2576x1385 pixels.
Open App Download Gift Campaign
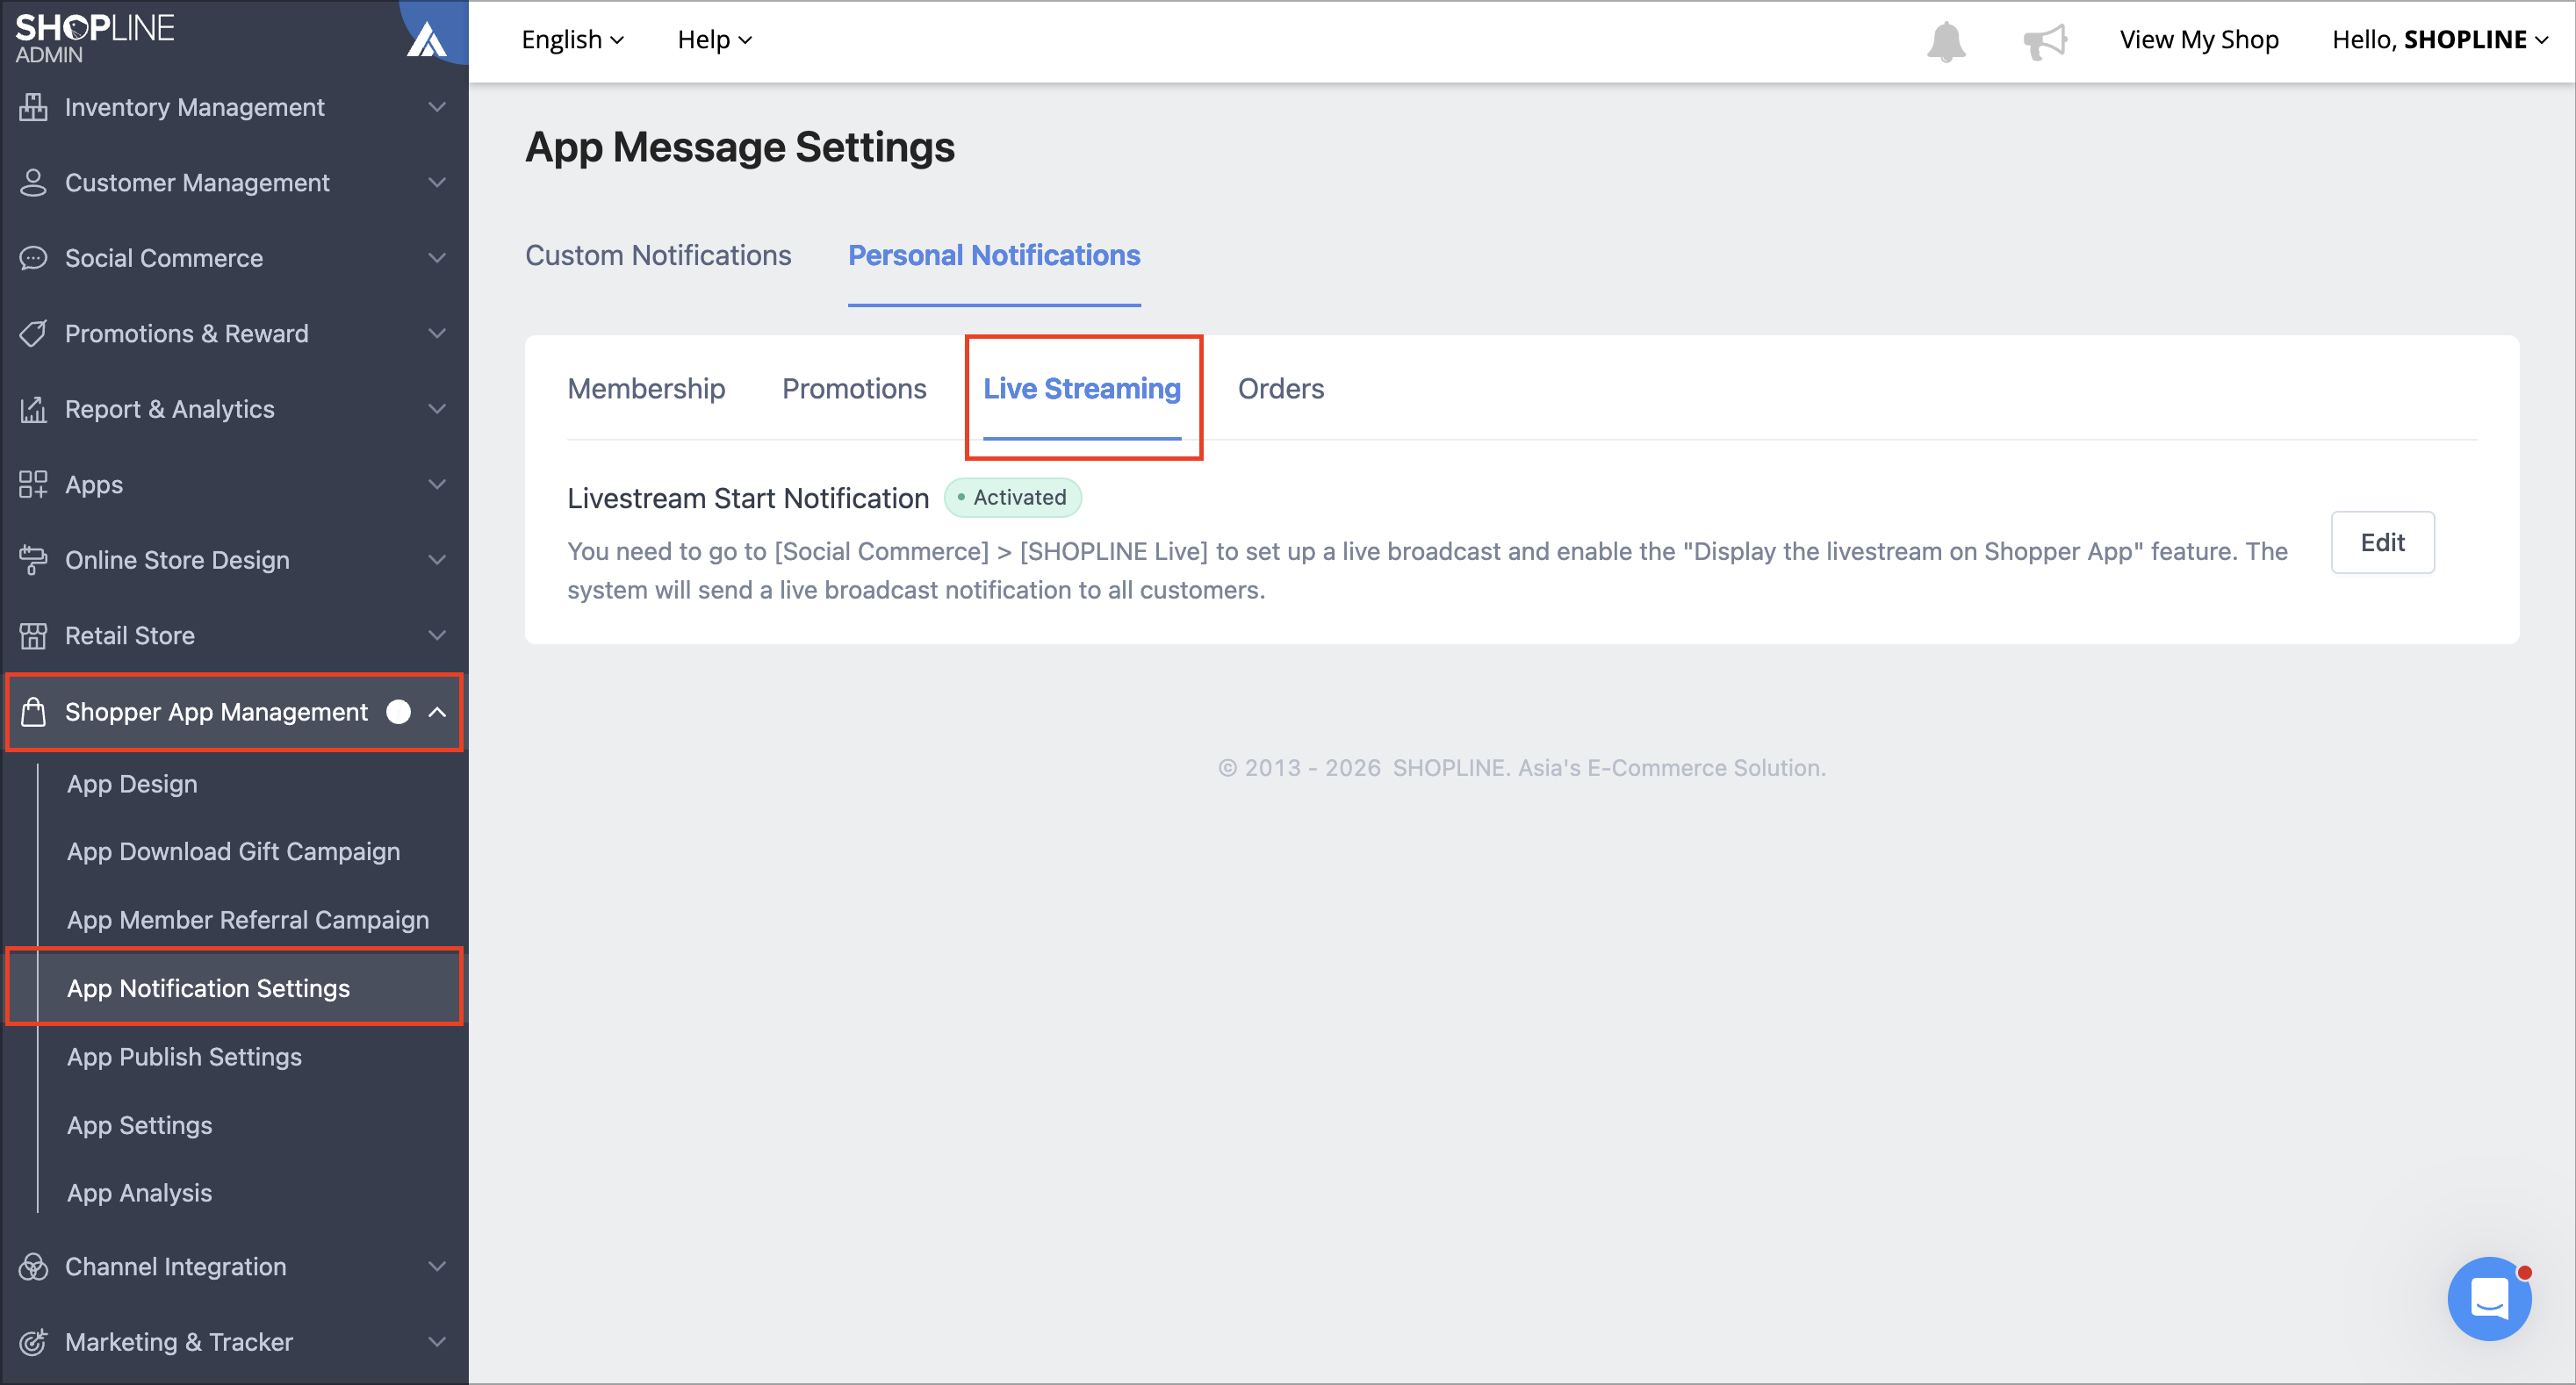click(x=233, y=852)
